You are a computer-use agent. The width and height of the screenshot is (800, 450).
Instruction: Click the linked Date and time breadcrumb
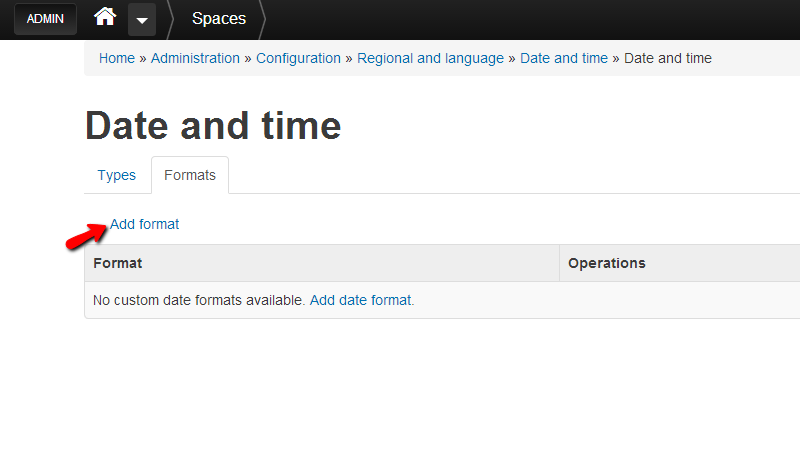[563, 58]
